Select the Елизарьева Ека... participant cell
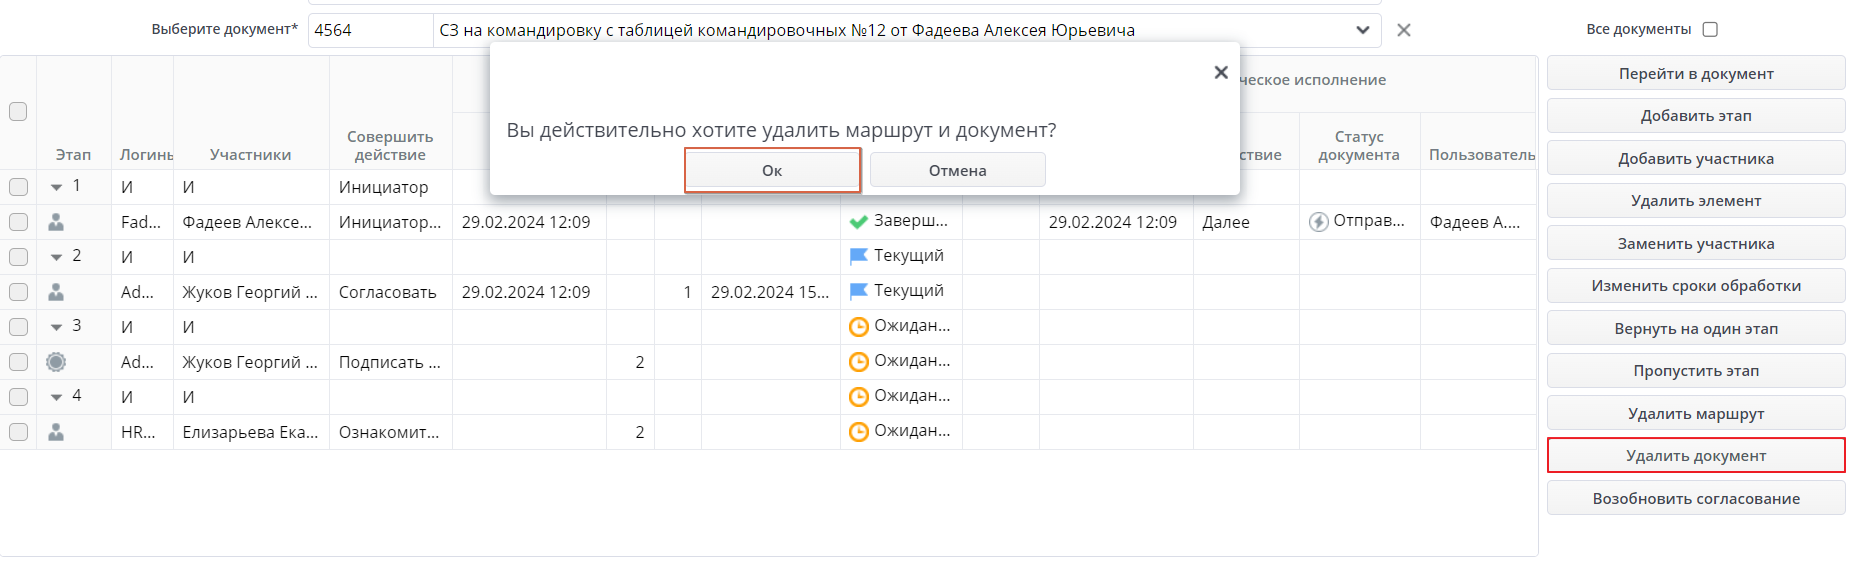Screen dimensions: 1855x575 coord(251,432)
